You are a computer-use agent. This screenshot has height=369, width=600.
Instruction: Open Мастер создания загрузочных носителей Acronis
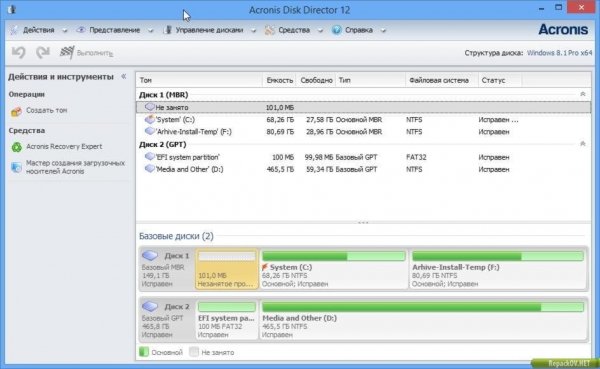pyautogui.click(x=75, y=167)
